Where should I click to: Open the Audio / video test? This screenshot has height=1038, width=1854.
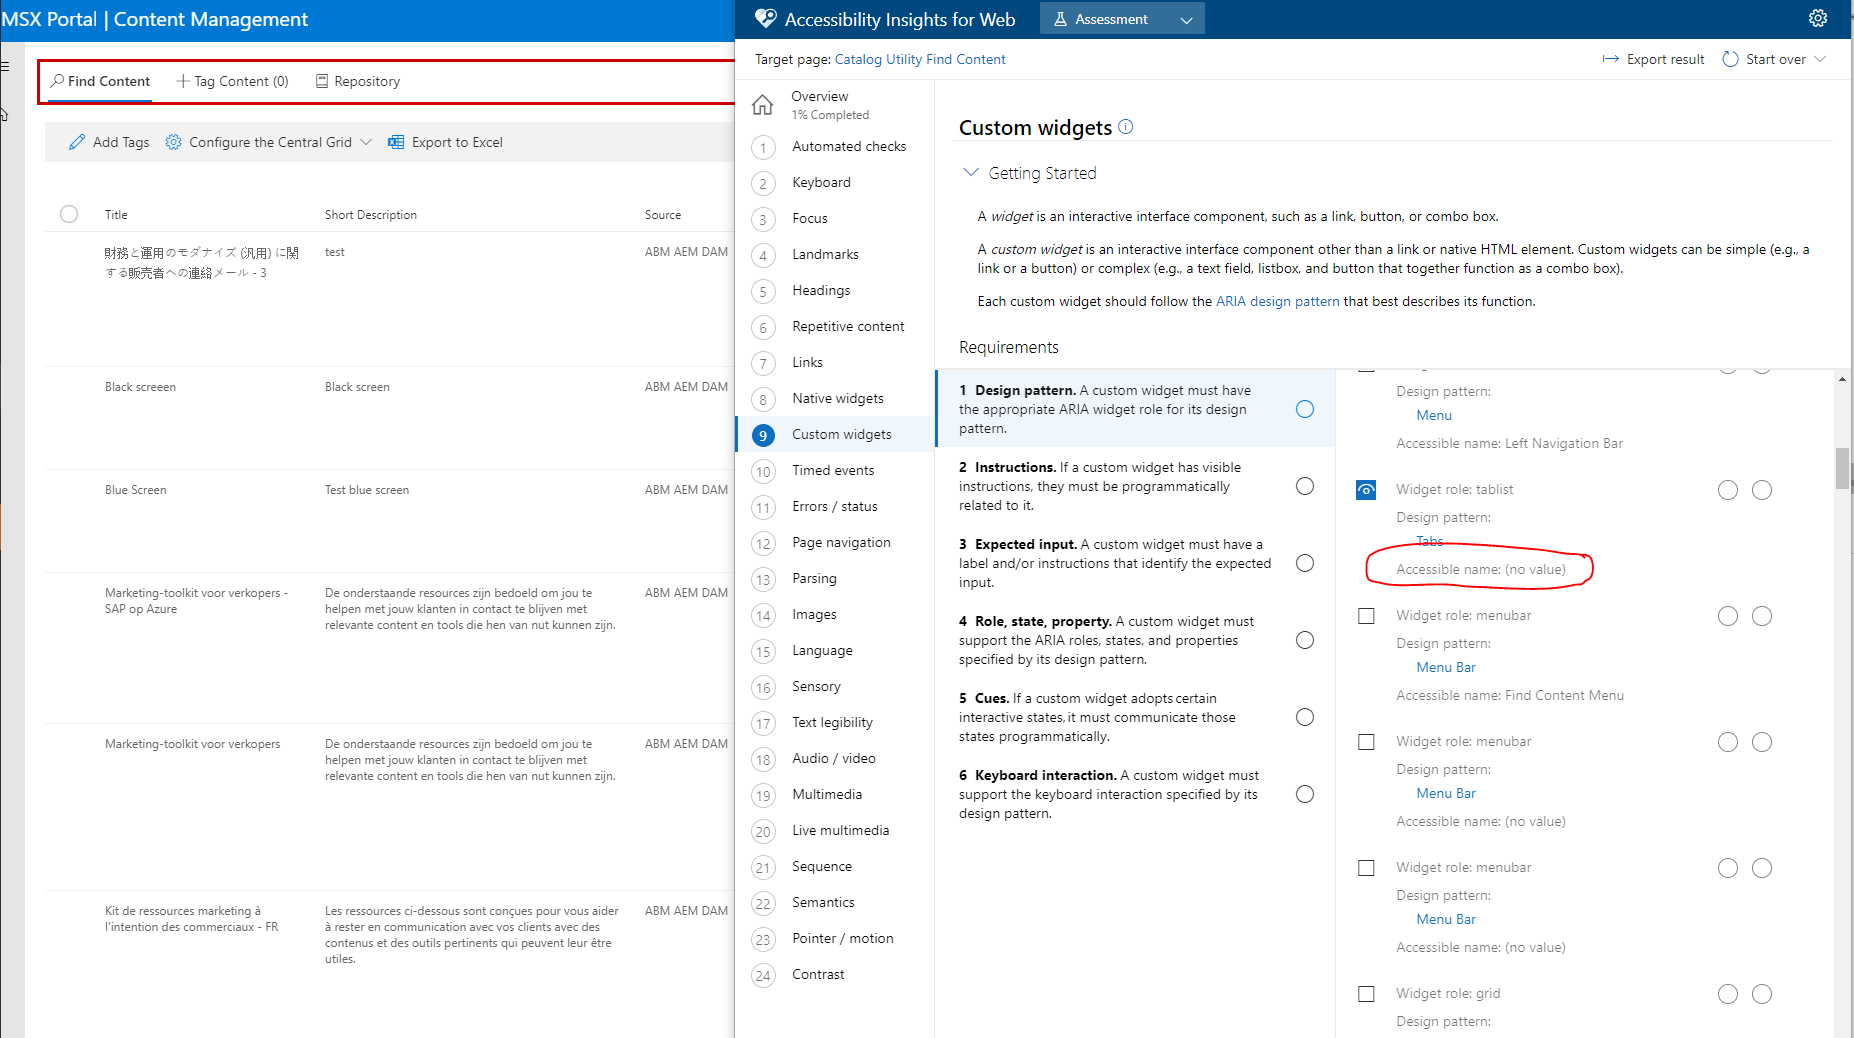(x=834, y=758)
